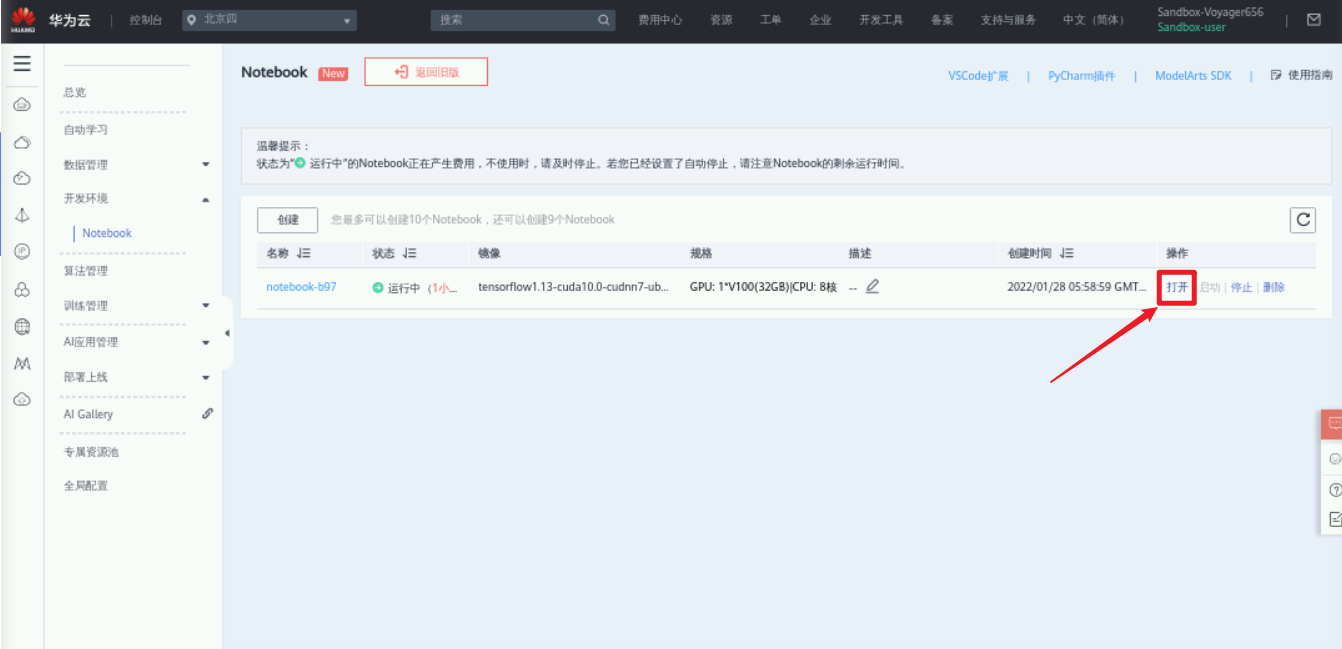Click 删除 to delete the notebook
Screen dimensions: 1342x649
pyautogui.click(x=1273, y=287)
